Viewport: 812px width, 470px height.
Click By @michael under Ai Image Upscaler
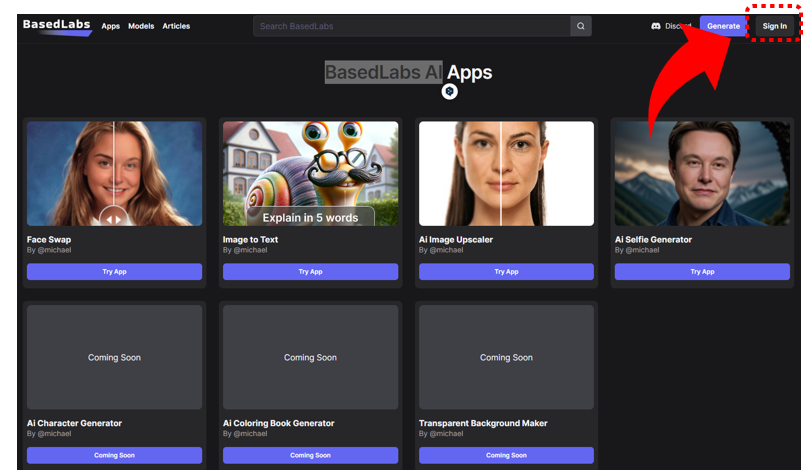[x=441, y=250]
